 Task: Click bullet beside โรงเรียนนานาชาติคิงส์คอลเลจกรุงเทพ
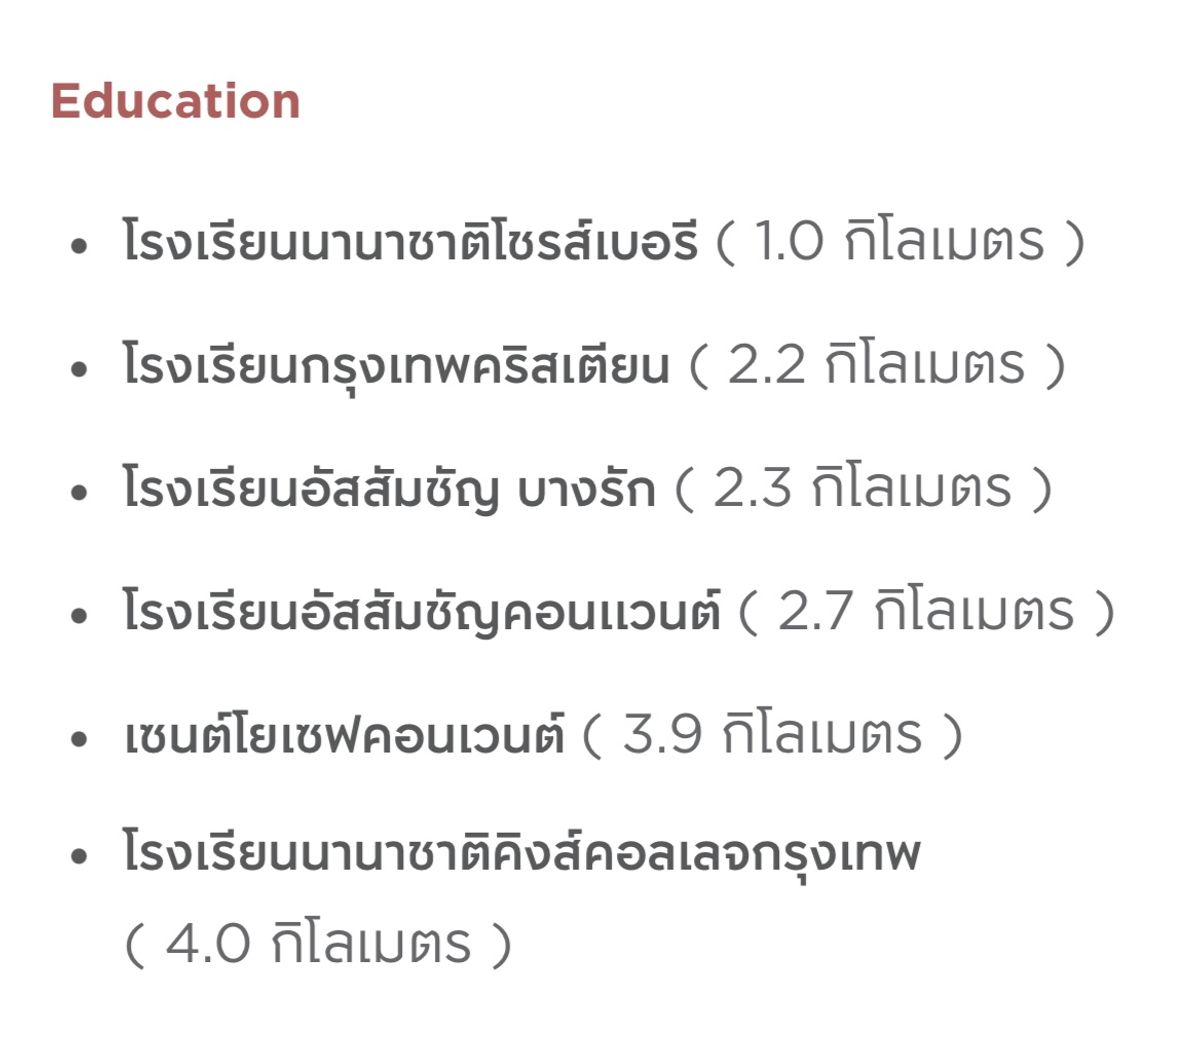point(80,858)
